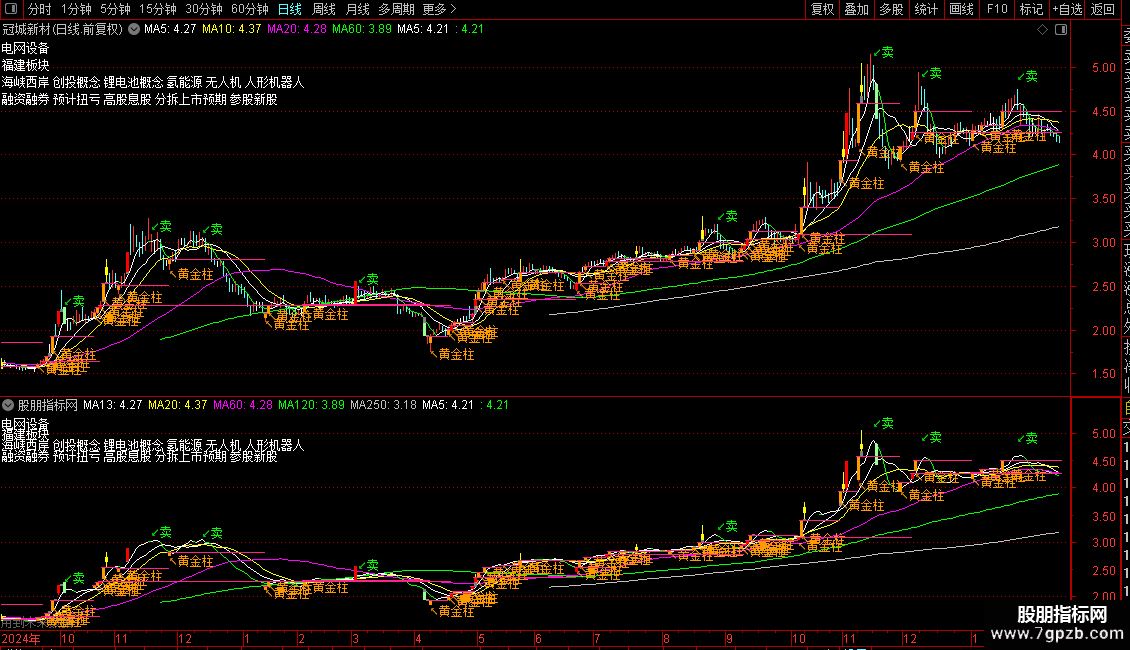Image resolution: width=1130 pixels, height=650 pixels.
Task: Click the 叠加 overlay button
Action: click(x=857, y=9)
